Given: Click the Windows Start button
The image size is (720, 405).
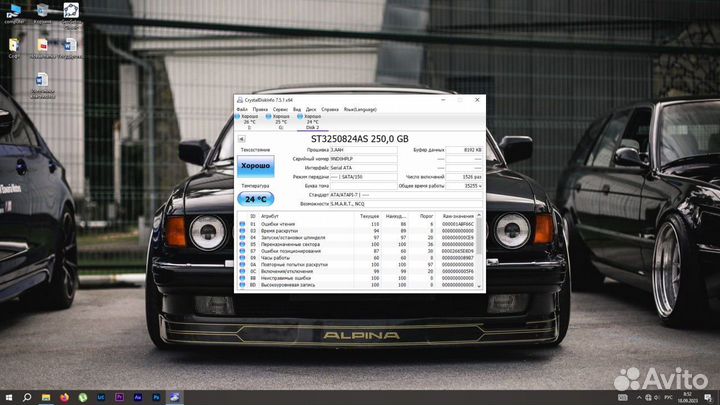Looking at the screenshot, I should click(x=9, y=397).
